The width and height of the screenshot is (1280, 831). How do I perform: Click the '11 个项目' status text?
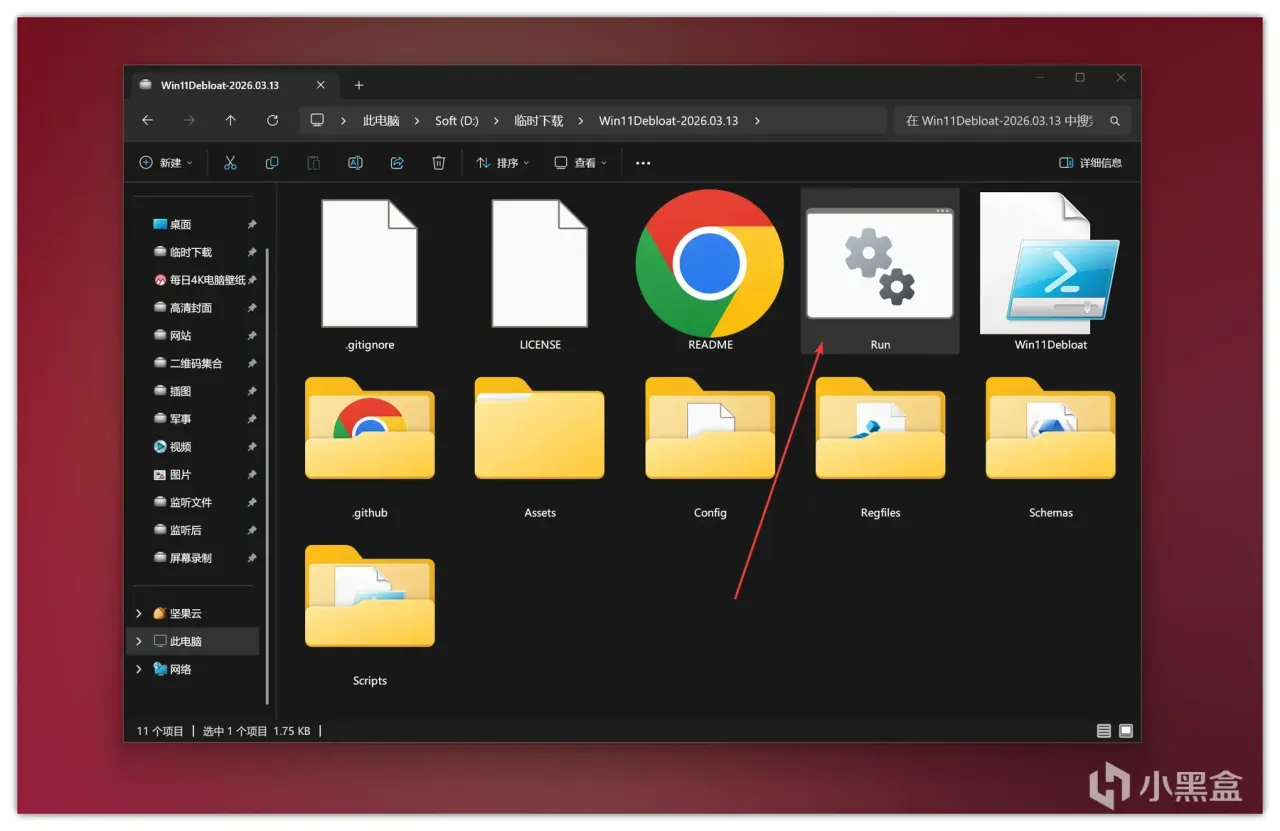(x=160, y=731)
